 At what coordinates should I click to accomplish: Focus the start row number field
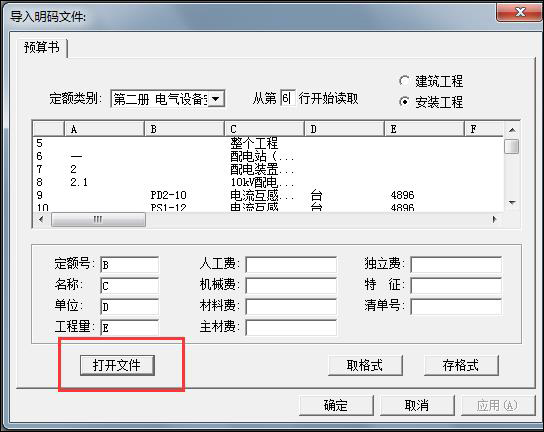click(288, 98)
